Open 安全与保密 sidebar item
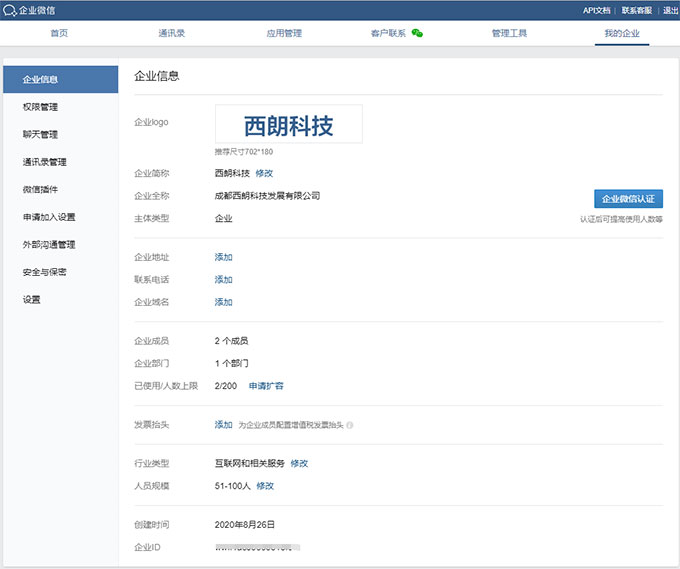This screenshot has width=680, height=569. click(x=44, y=272)
